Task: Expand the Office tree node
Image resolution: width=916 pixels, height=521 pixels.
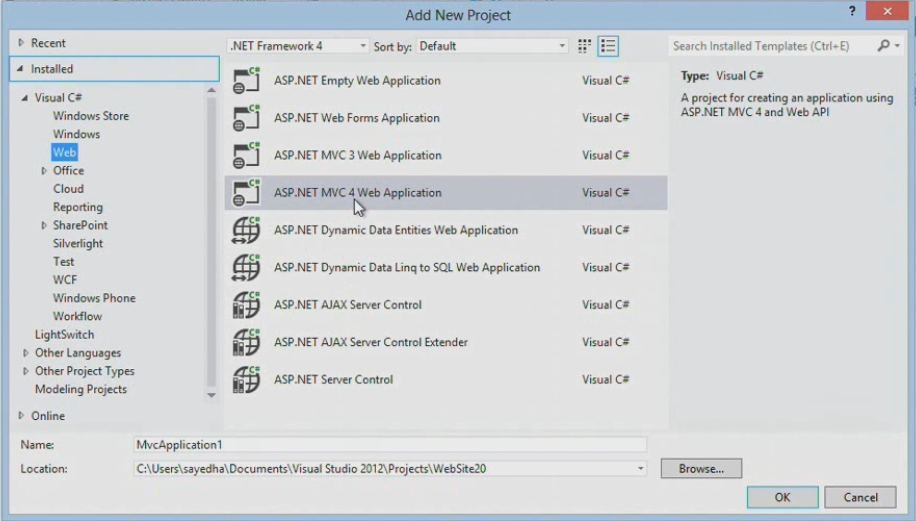Action: click(x=44, y=171)
